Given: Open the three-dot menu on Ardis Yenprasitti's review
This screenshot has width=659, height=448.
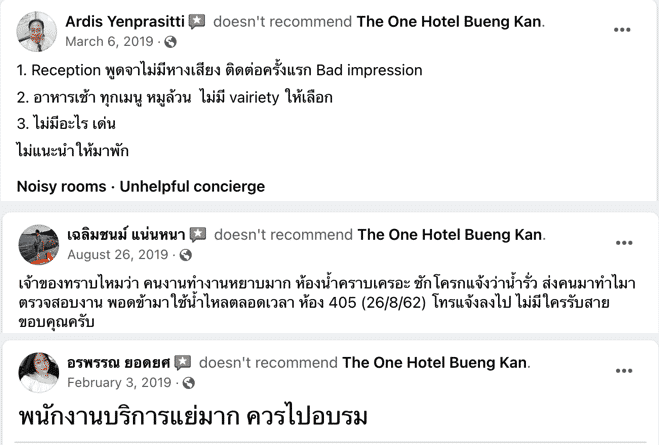Looking at the screenshot, I should coord(622,31).
